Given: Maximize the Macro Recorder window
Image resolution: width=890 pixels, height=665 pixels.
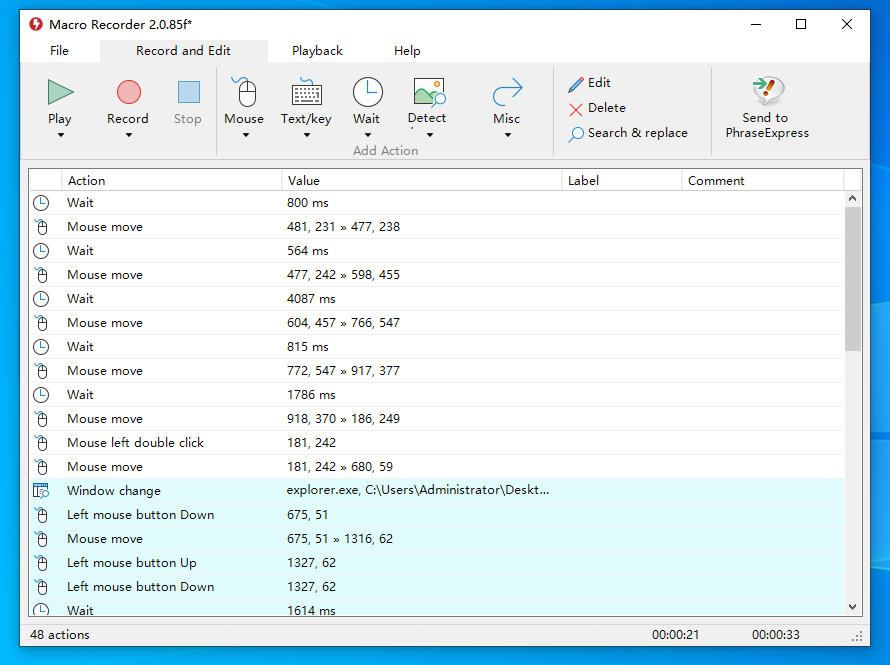Looking at the screenshot, I should 801,24.
